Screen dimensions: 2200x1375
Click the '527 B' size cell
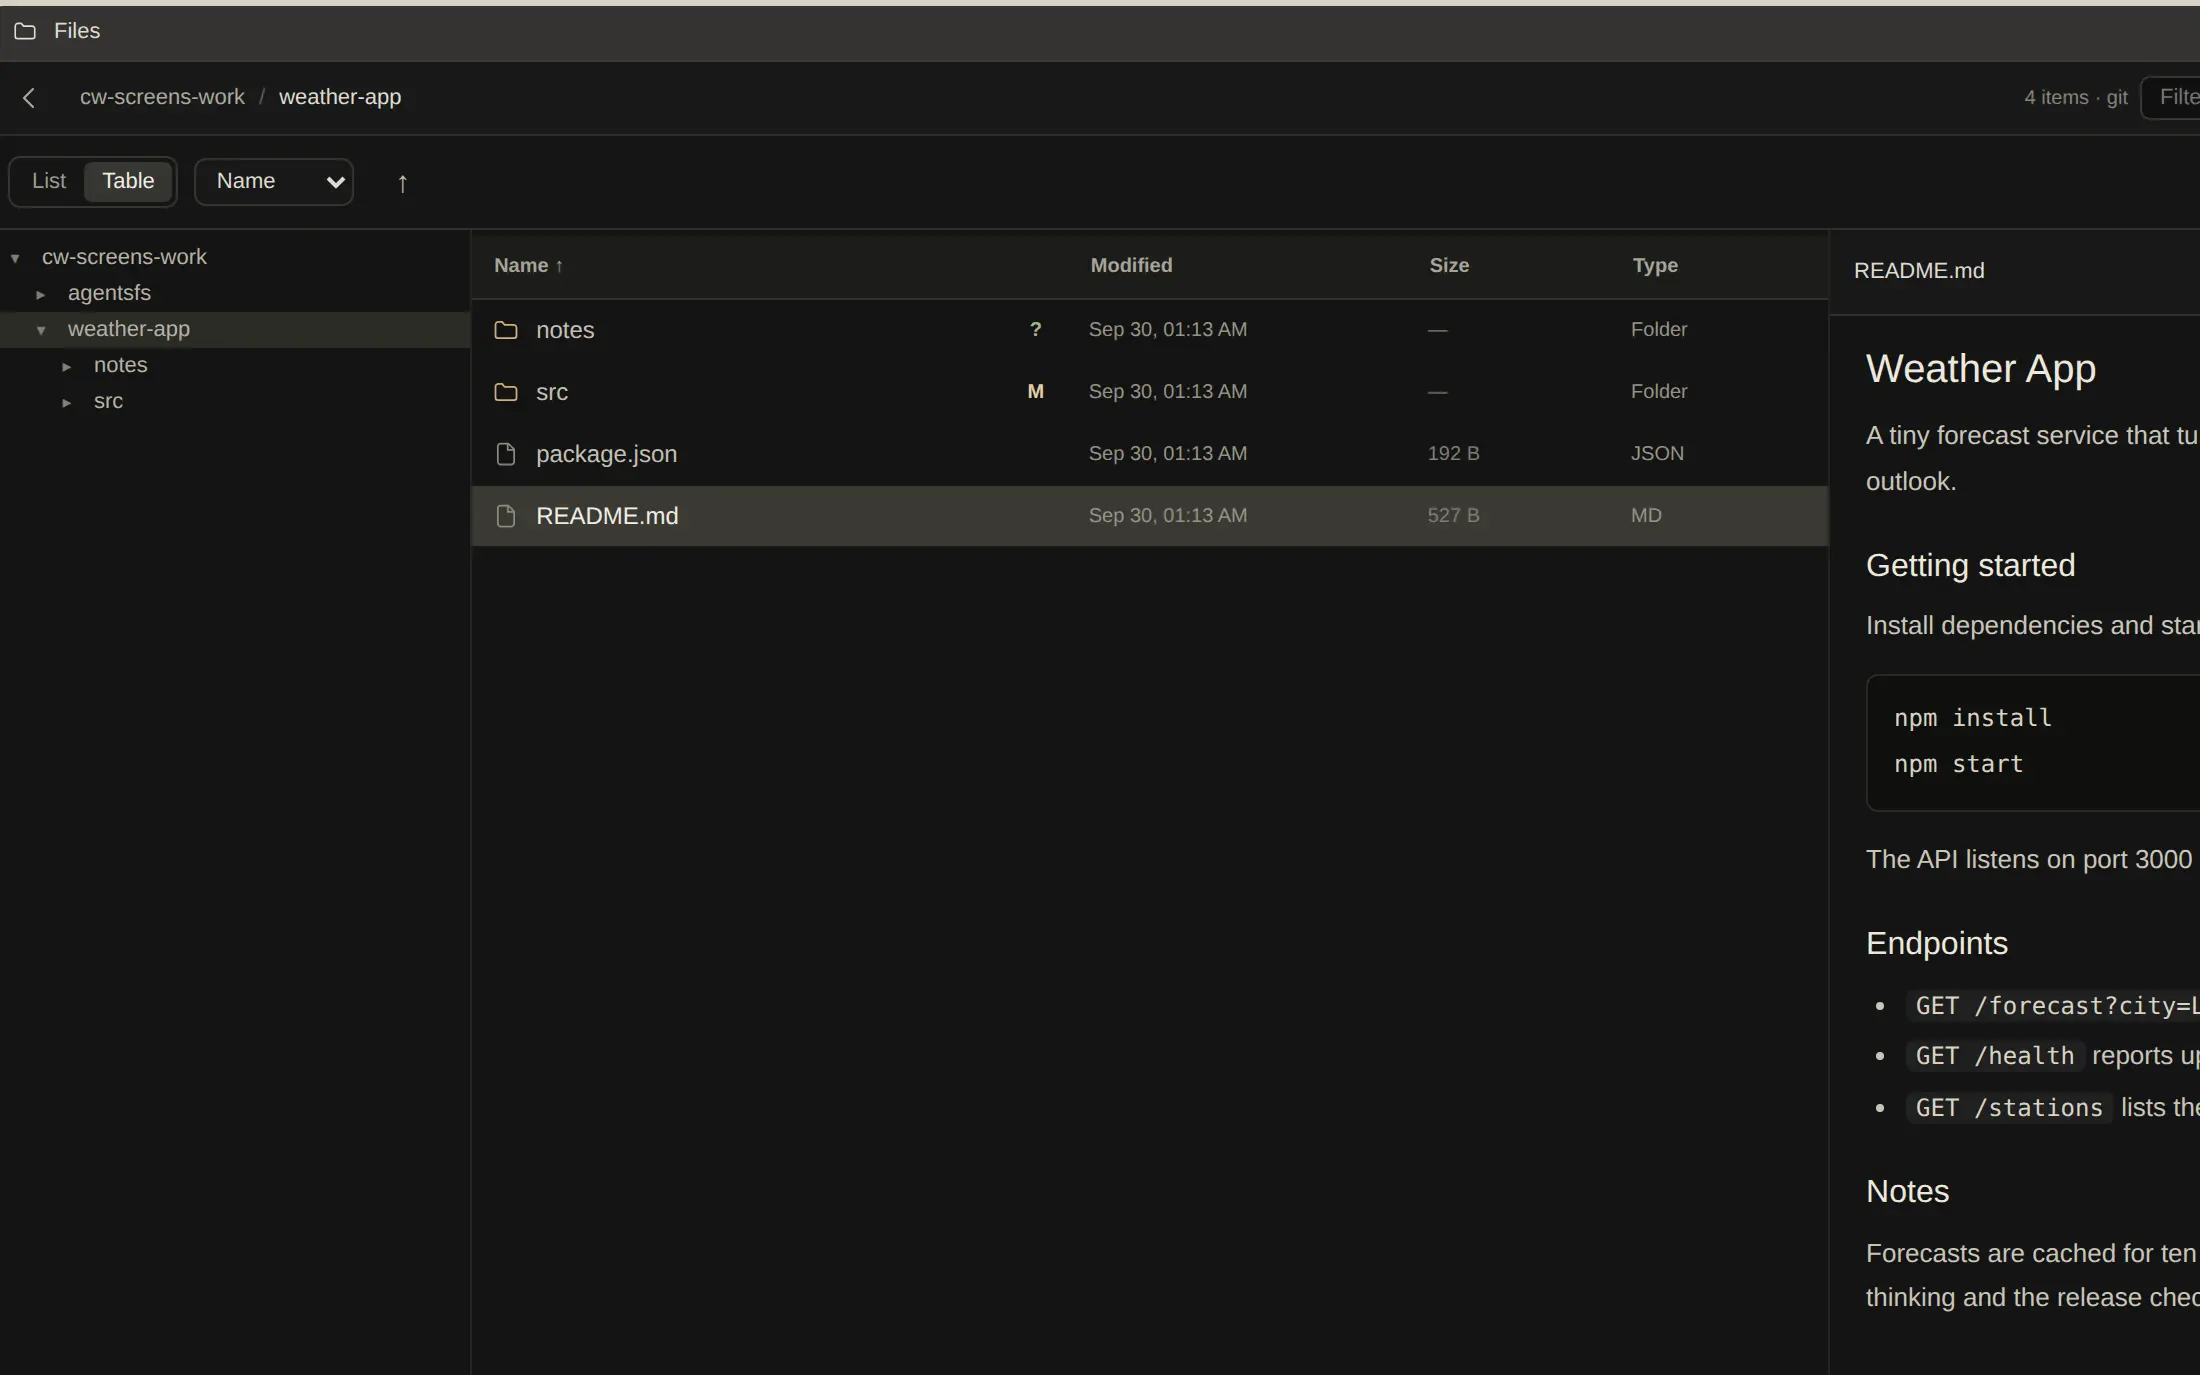[x=1453, y=515]
